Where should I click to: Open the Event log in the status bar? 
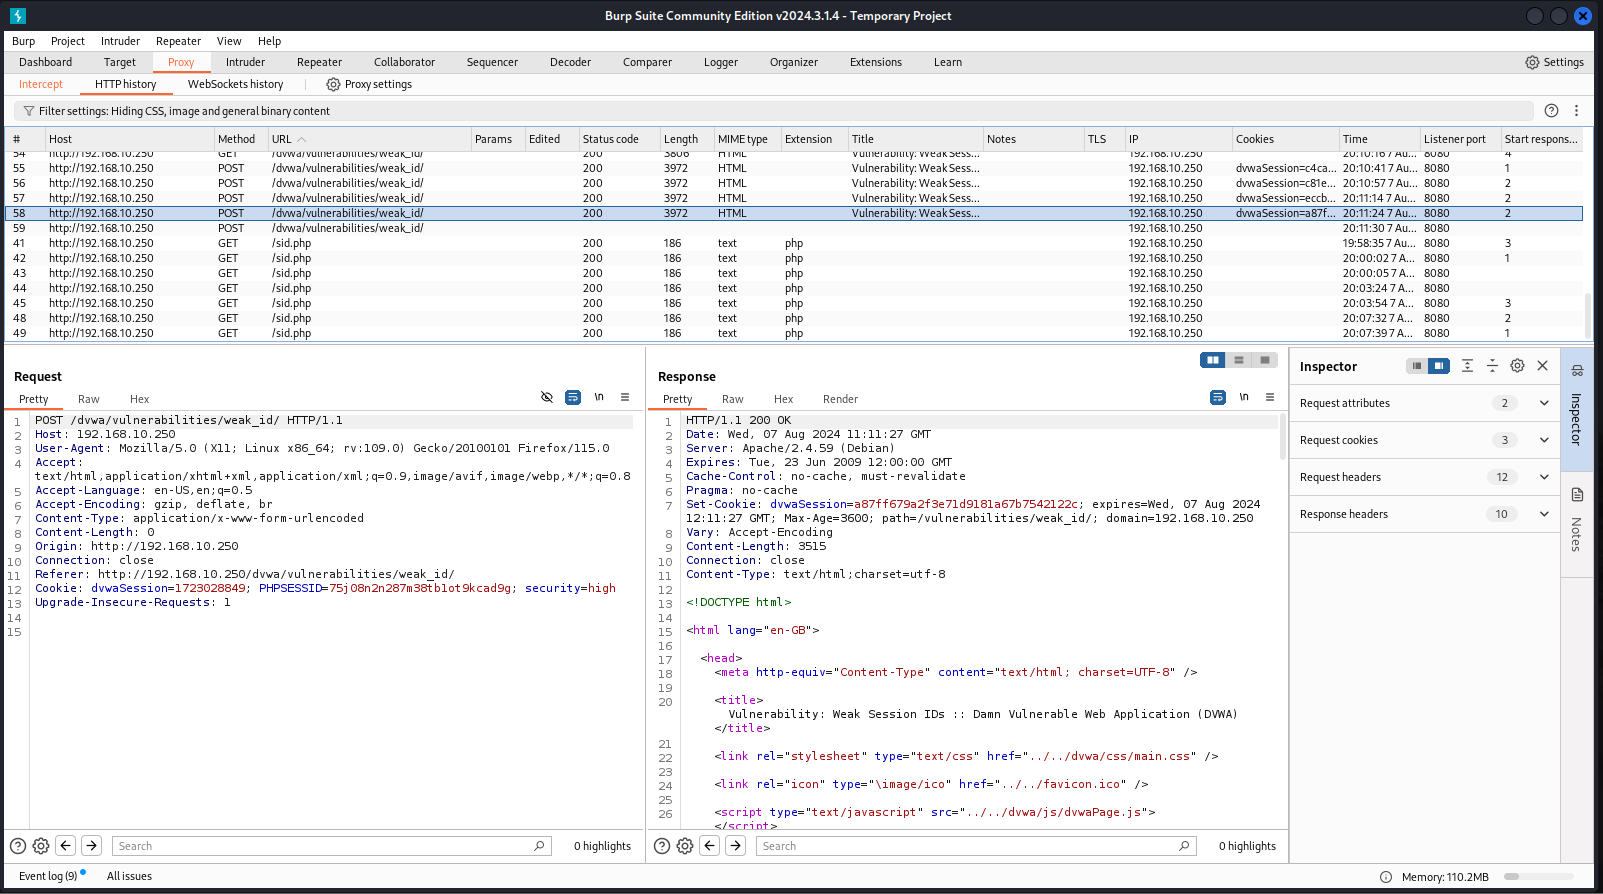point(48,876)
